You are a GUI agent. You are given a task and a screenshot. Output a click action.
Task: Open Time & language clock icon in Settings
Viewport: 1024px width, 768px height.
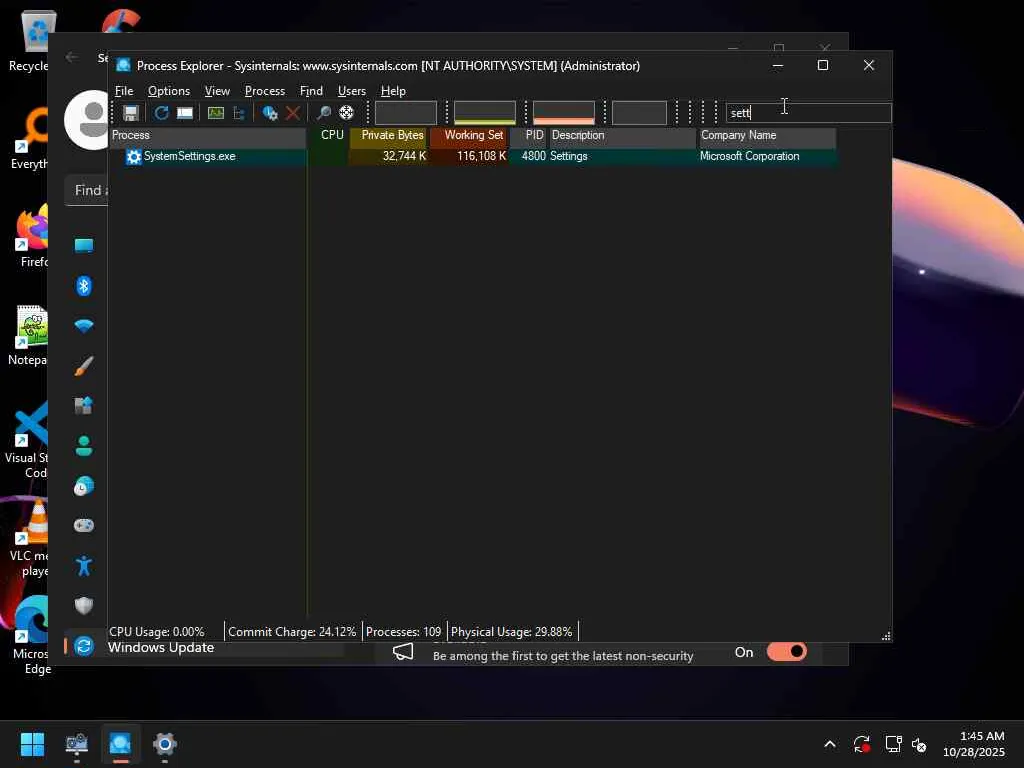84,486
